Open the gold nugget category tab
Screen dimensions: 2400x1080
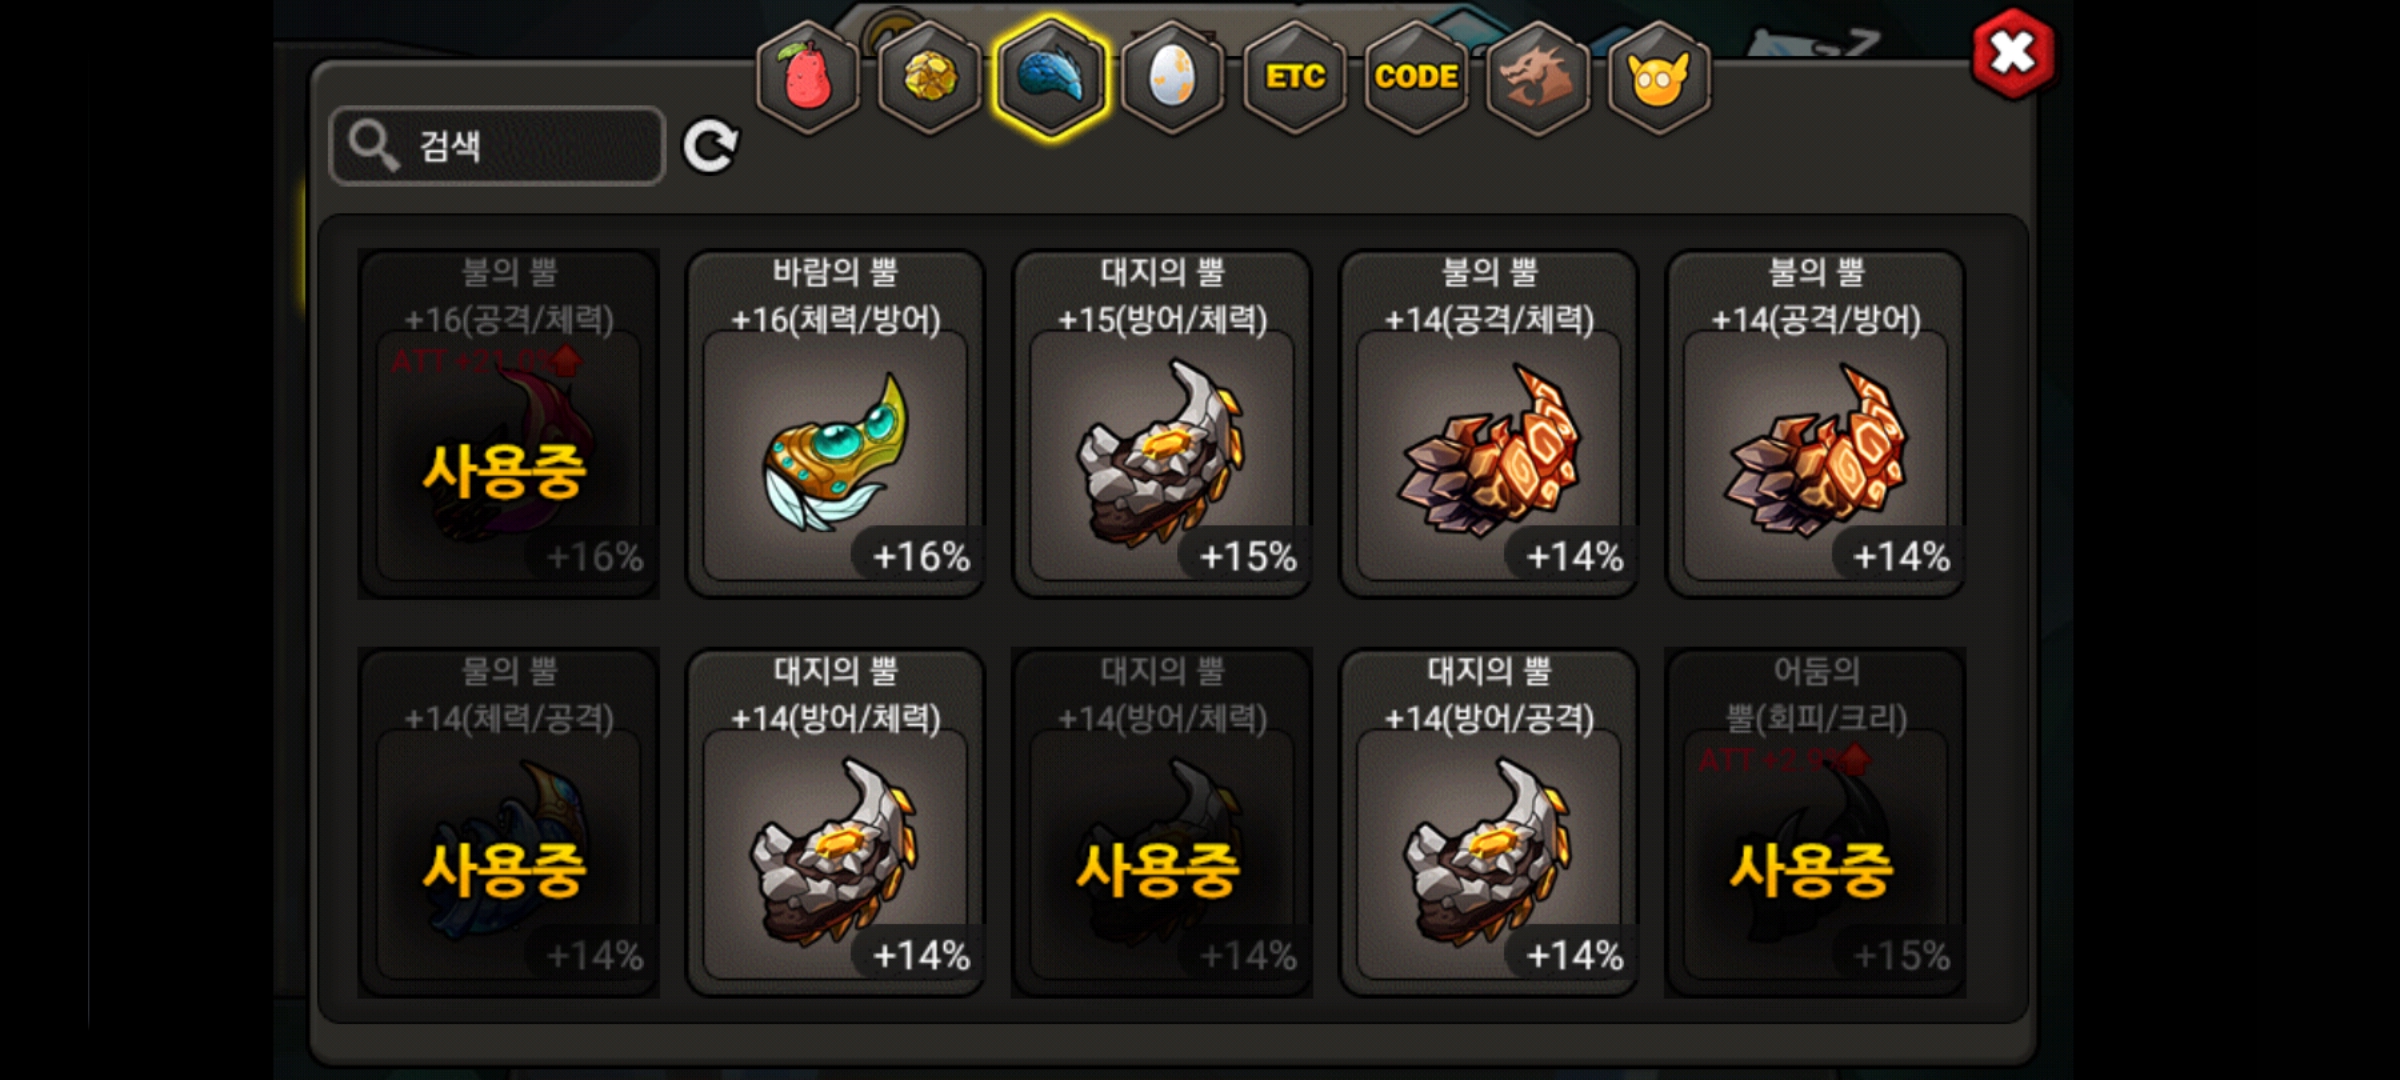[930, 78]
